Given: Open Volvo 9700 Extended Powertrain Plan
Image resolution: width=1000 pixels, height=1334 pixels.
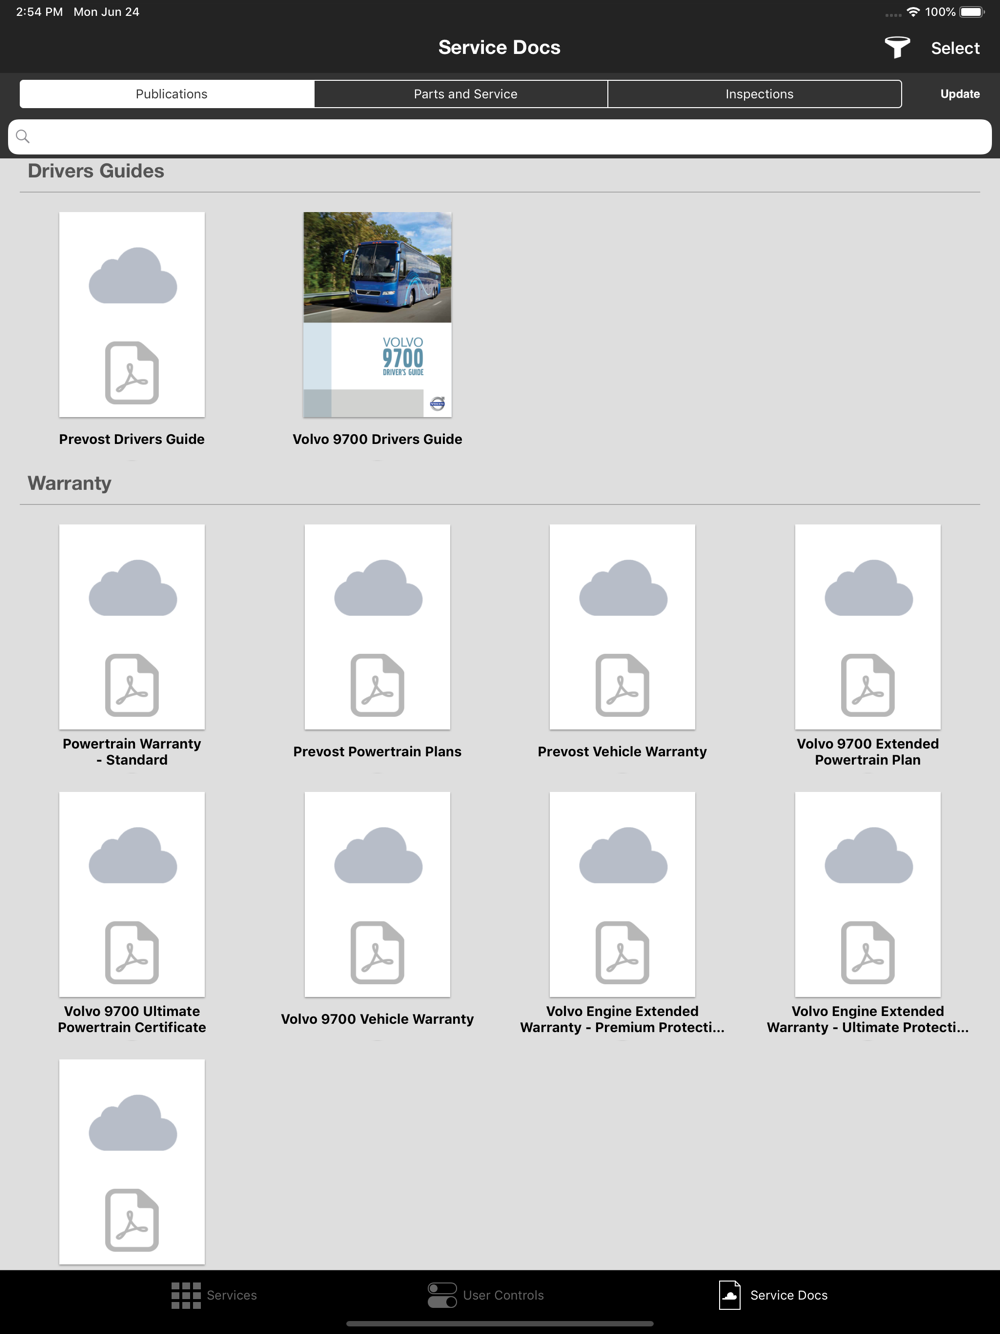Looking at the screenshot, I should point(868,627).
